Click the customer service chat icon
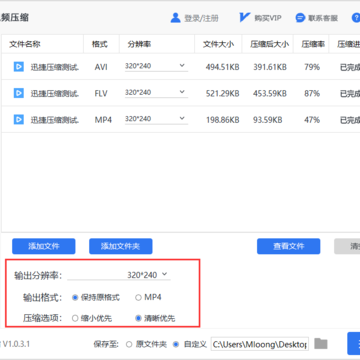The height and width of the screenshot is (360, 360). (x=300, y=18)
